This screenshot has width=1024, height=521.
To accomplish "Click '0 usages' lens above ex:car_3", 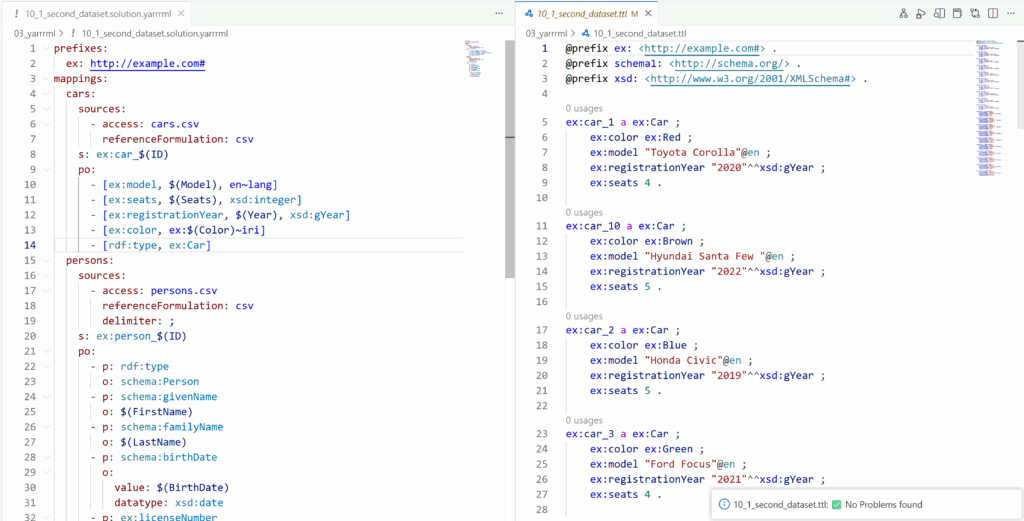I will [584, 420].
